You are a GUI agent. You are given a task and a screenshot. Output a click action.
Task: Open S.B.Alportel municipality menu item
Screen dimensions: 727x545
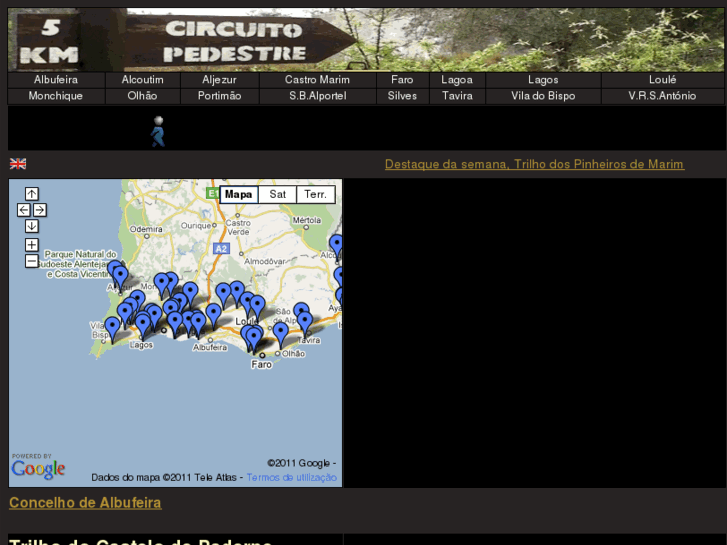(x=317, y=96)
